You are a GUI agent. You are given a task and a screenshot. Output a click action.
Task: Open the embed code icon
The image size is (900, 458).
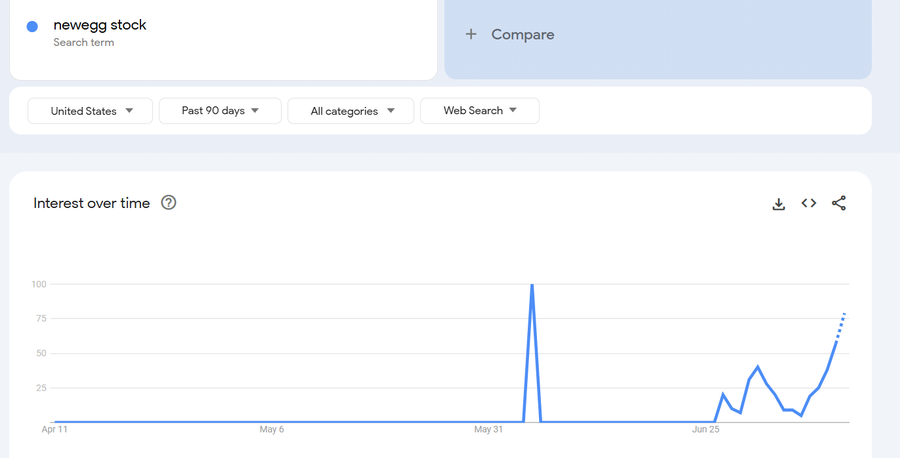[x=809, y=203]
